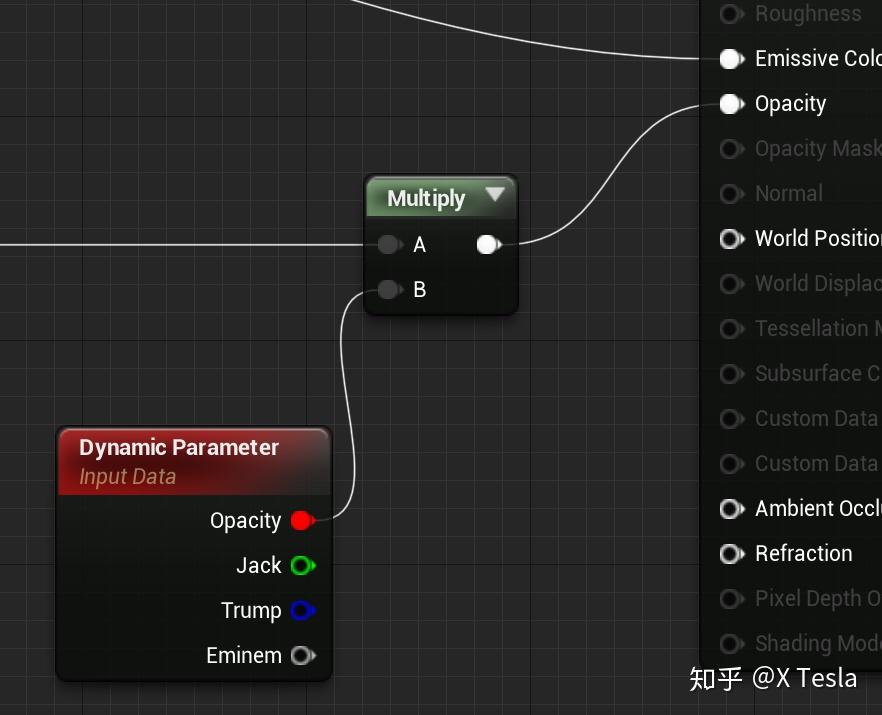Click the Emissive Color input pin
Image resolution: width=882 pixels, height=715 pixels.
click(731, 59)
